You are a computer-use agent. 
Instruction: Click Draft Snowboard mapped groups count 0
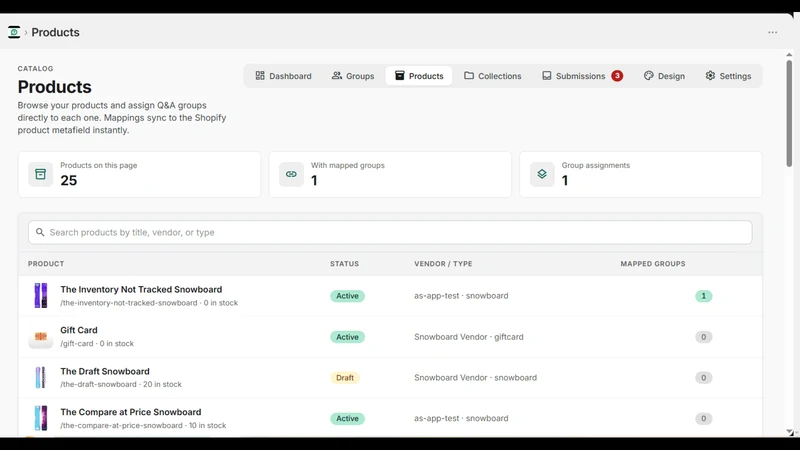coord(704,378)
